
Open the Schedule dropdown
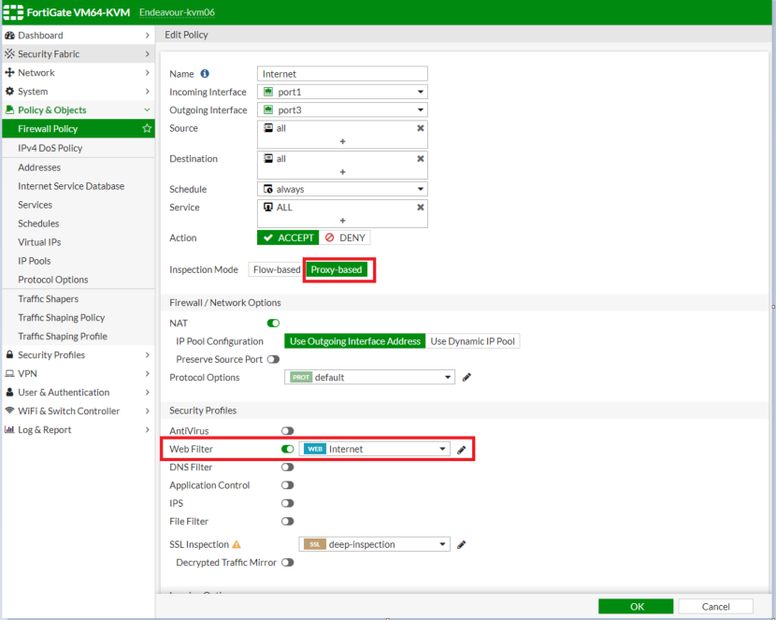pos(342,189)
